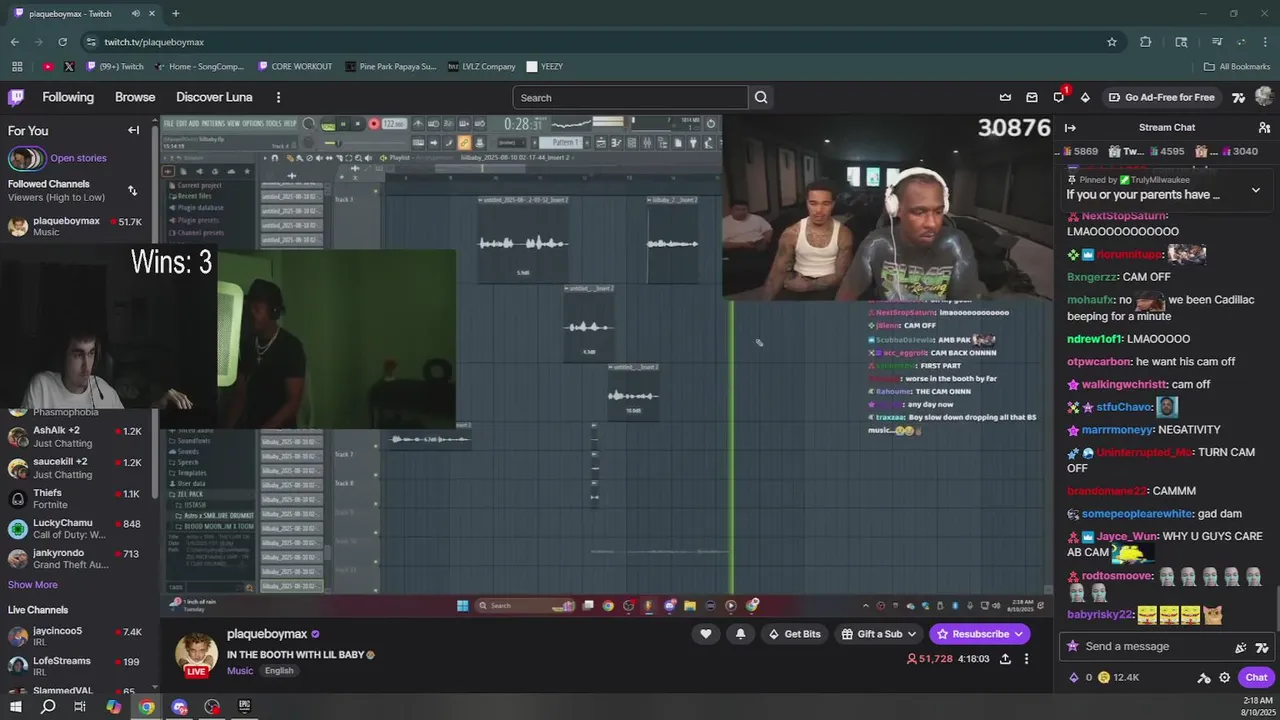Open LuckyChamu channel in sidebar
The image size is (1280, 720).
pos(76,529)
